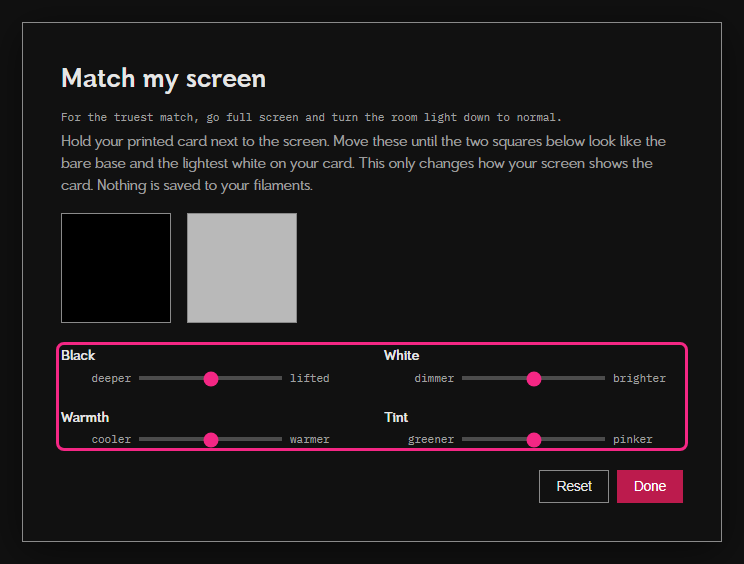Click the 'dimmer' label by White slider
This screenshot has height=564, width=744.
[x=434, y=379]
